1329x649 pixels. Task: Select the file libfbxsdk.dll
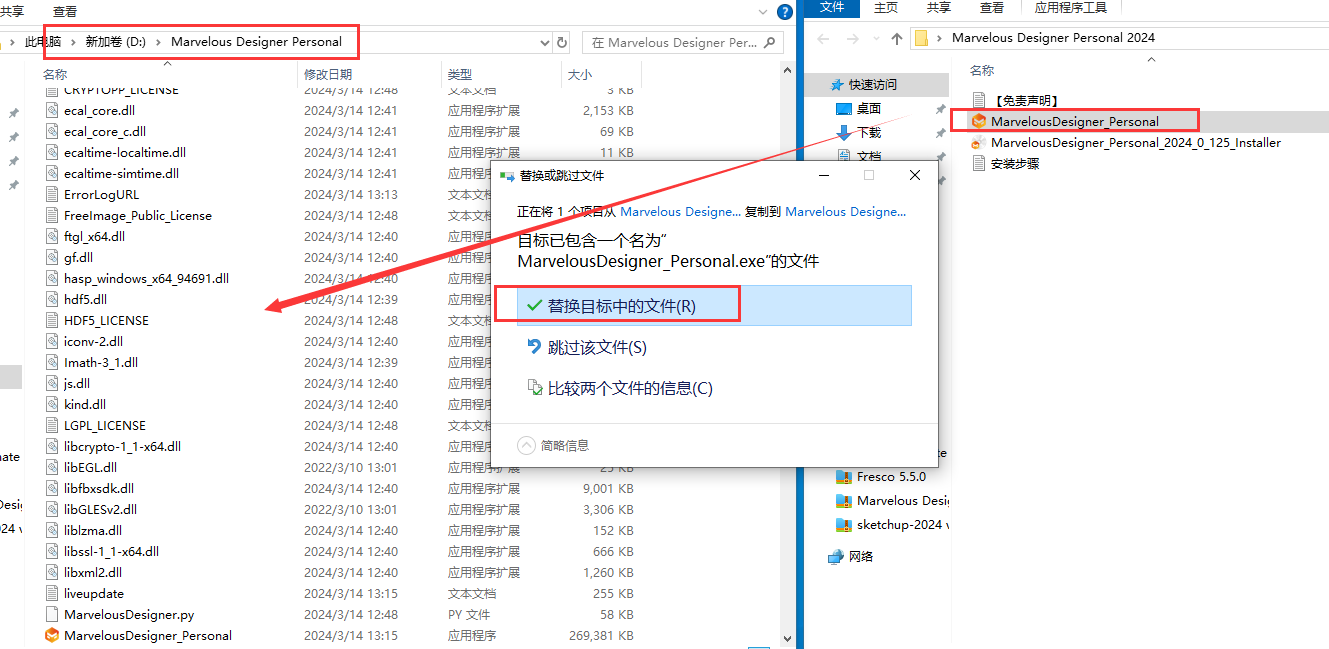coord(99,488)
